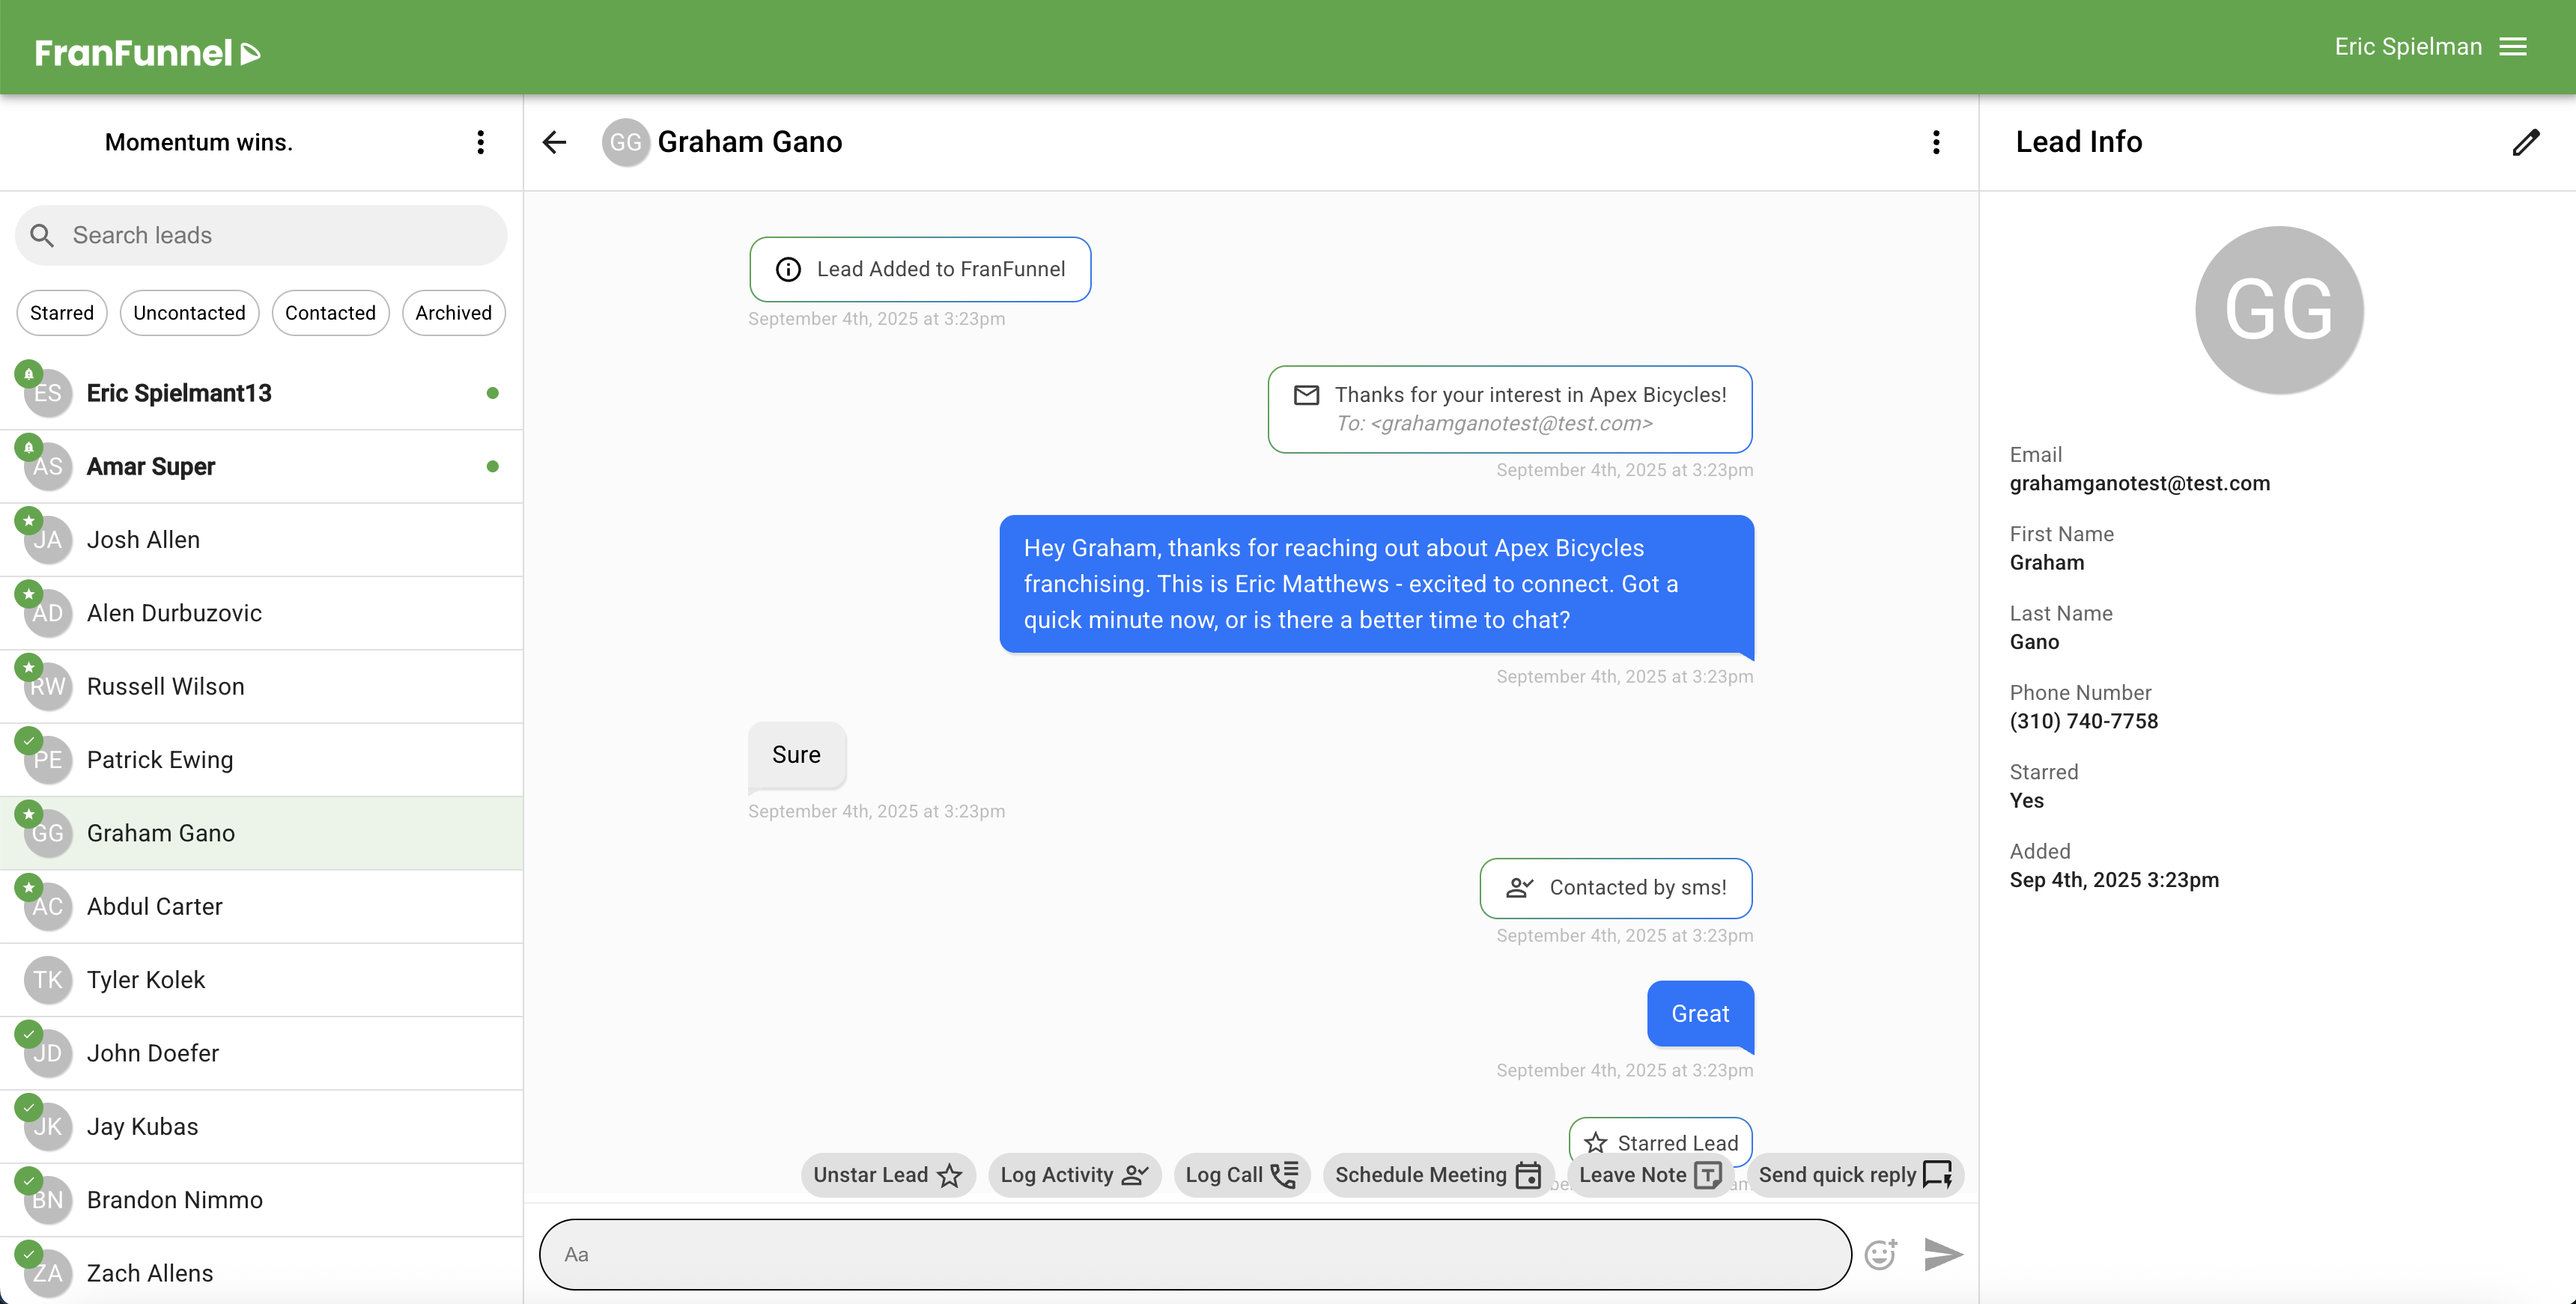Click the star badge on Josh Allen's avatar

(x=29, y=521)
